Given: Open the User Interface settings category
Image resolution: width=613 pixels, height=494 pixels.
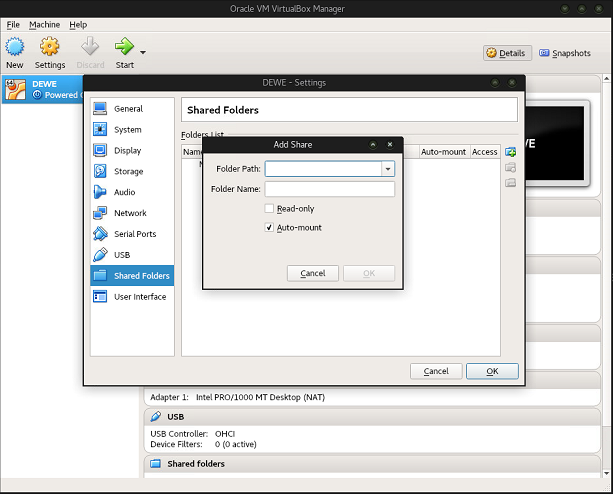Looking at the screenshot, I should [132, 297].
